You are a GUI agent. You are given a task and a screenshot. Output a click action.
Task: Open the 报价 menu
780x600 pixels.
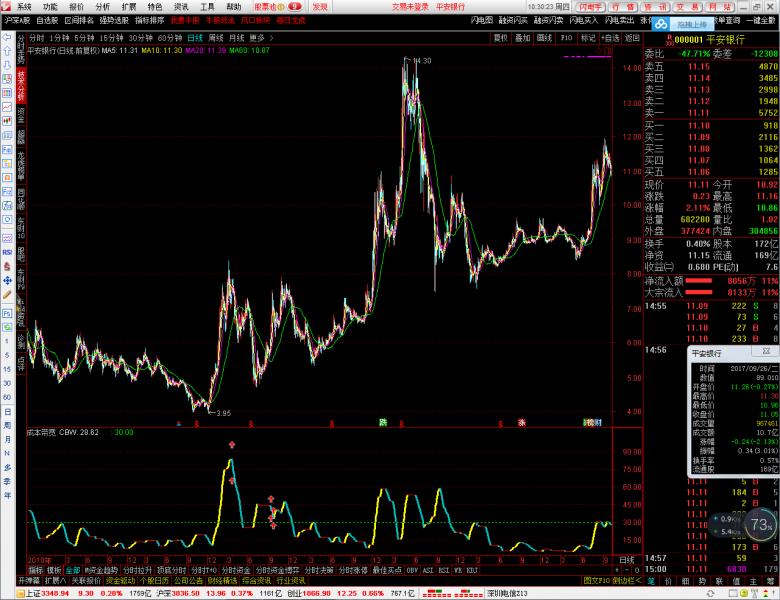(76, 6)
